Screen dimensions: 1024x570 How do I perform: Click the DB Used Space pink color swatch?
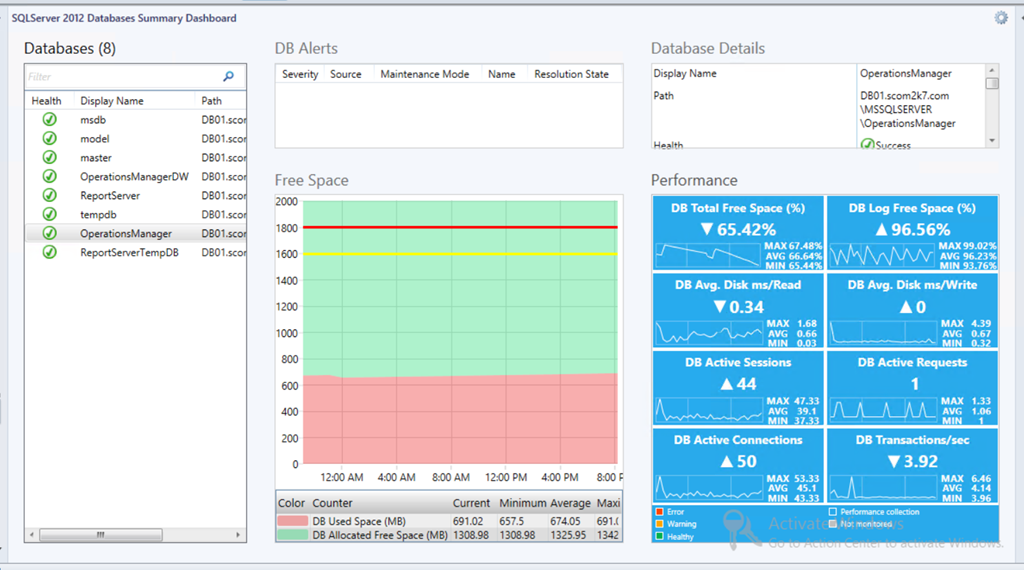(x=292, y=521)
